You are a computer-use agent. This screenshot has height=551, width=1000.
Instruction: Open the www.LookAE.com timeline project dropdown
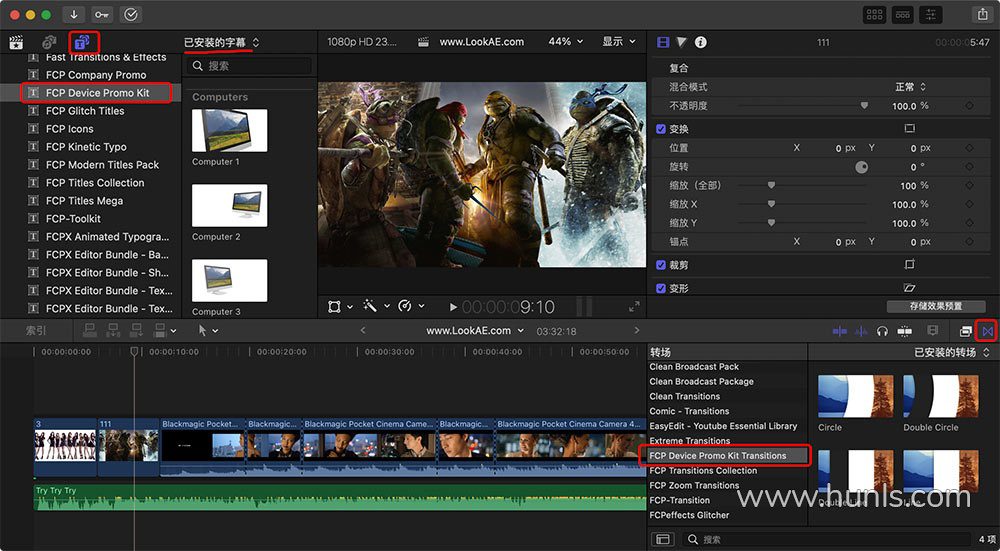(475, 330)
